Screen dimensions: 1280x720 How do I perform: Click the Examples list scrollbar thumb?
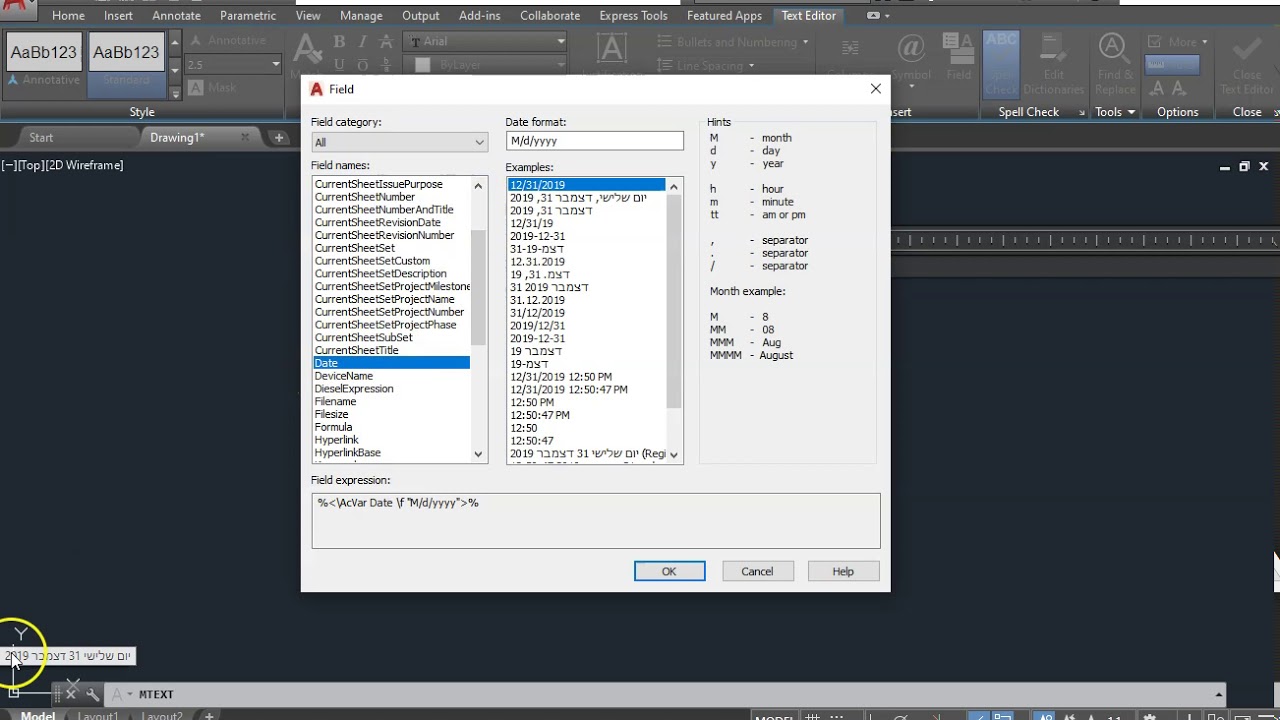pyautogui.click(x=674, y=302)
